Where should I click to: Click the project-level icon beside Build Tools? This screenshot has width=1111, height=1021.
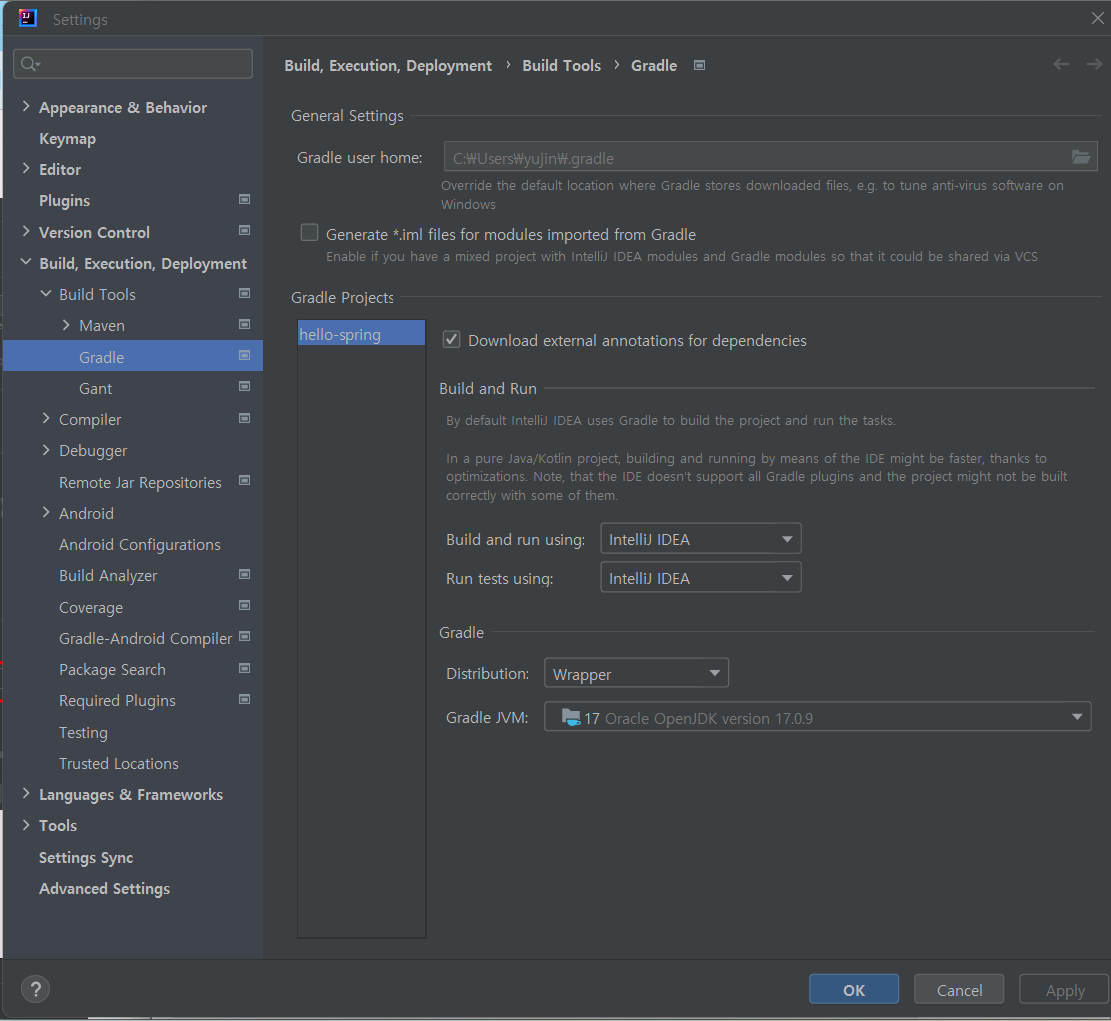click(244, 293)
